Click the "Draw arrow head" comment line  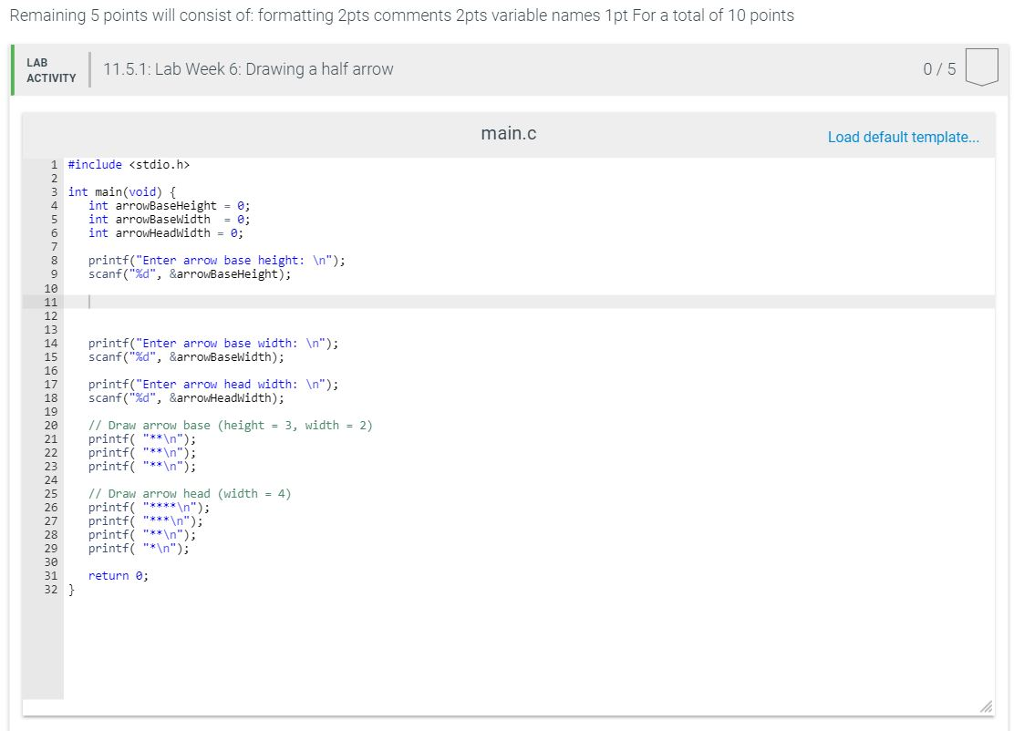[x=189, y=493]
